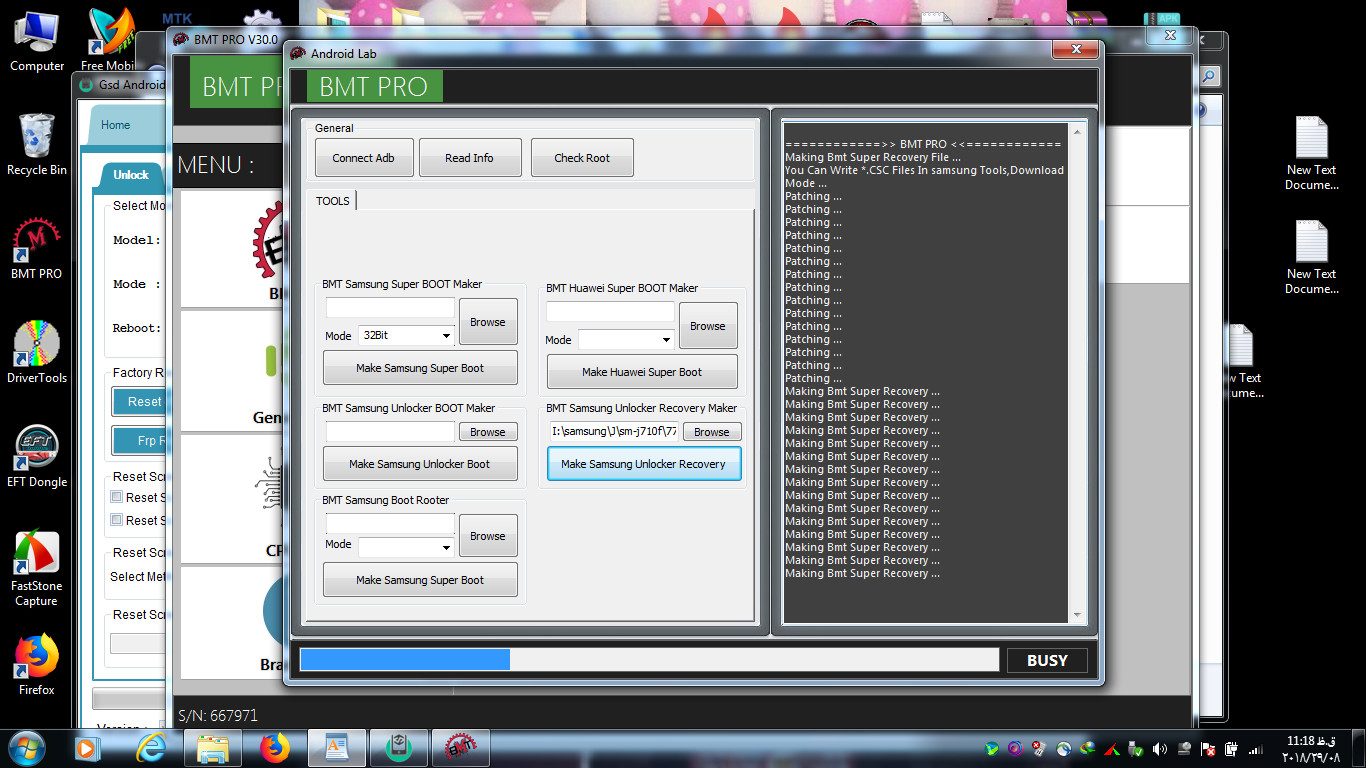The width and height of the screenshot is (1366, 768).
Task: Browse for a Samsung Super BOOT Maker file
Action: (488, 322)
